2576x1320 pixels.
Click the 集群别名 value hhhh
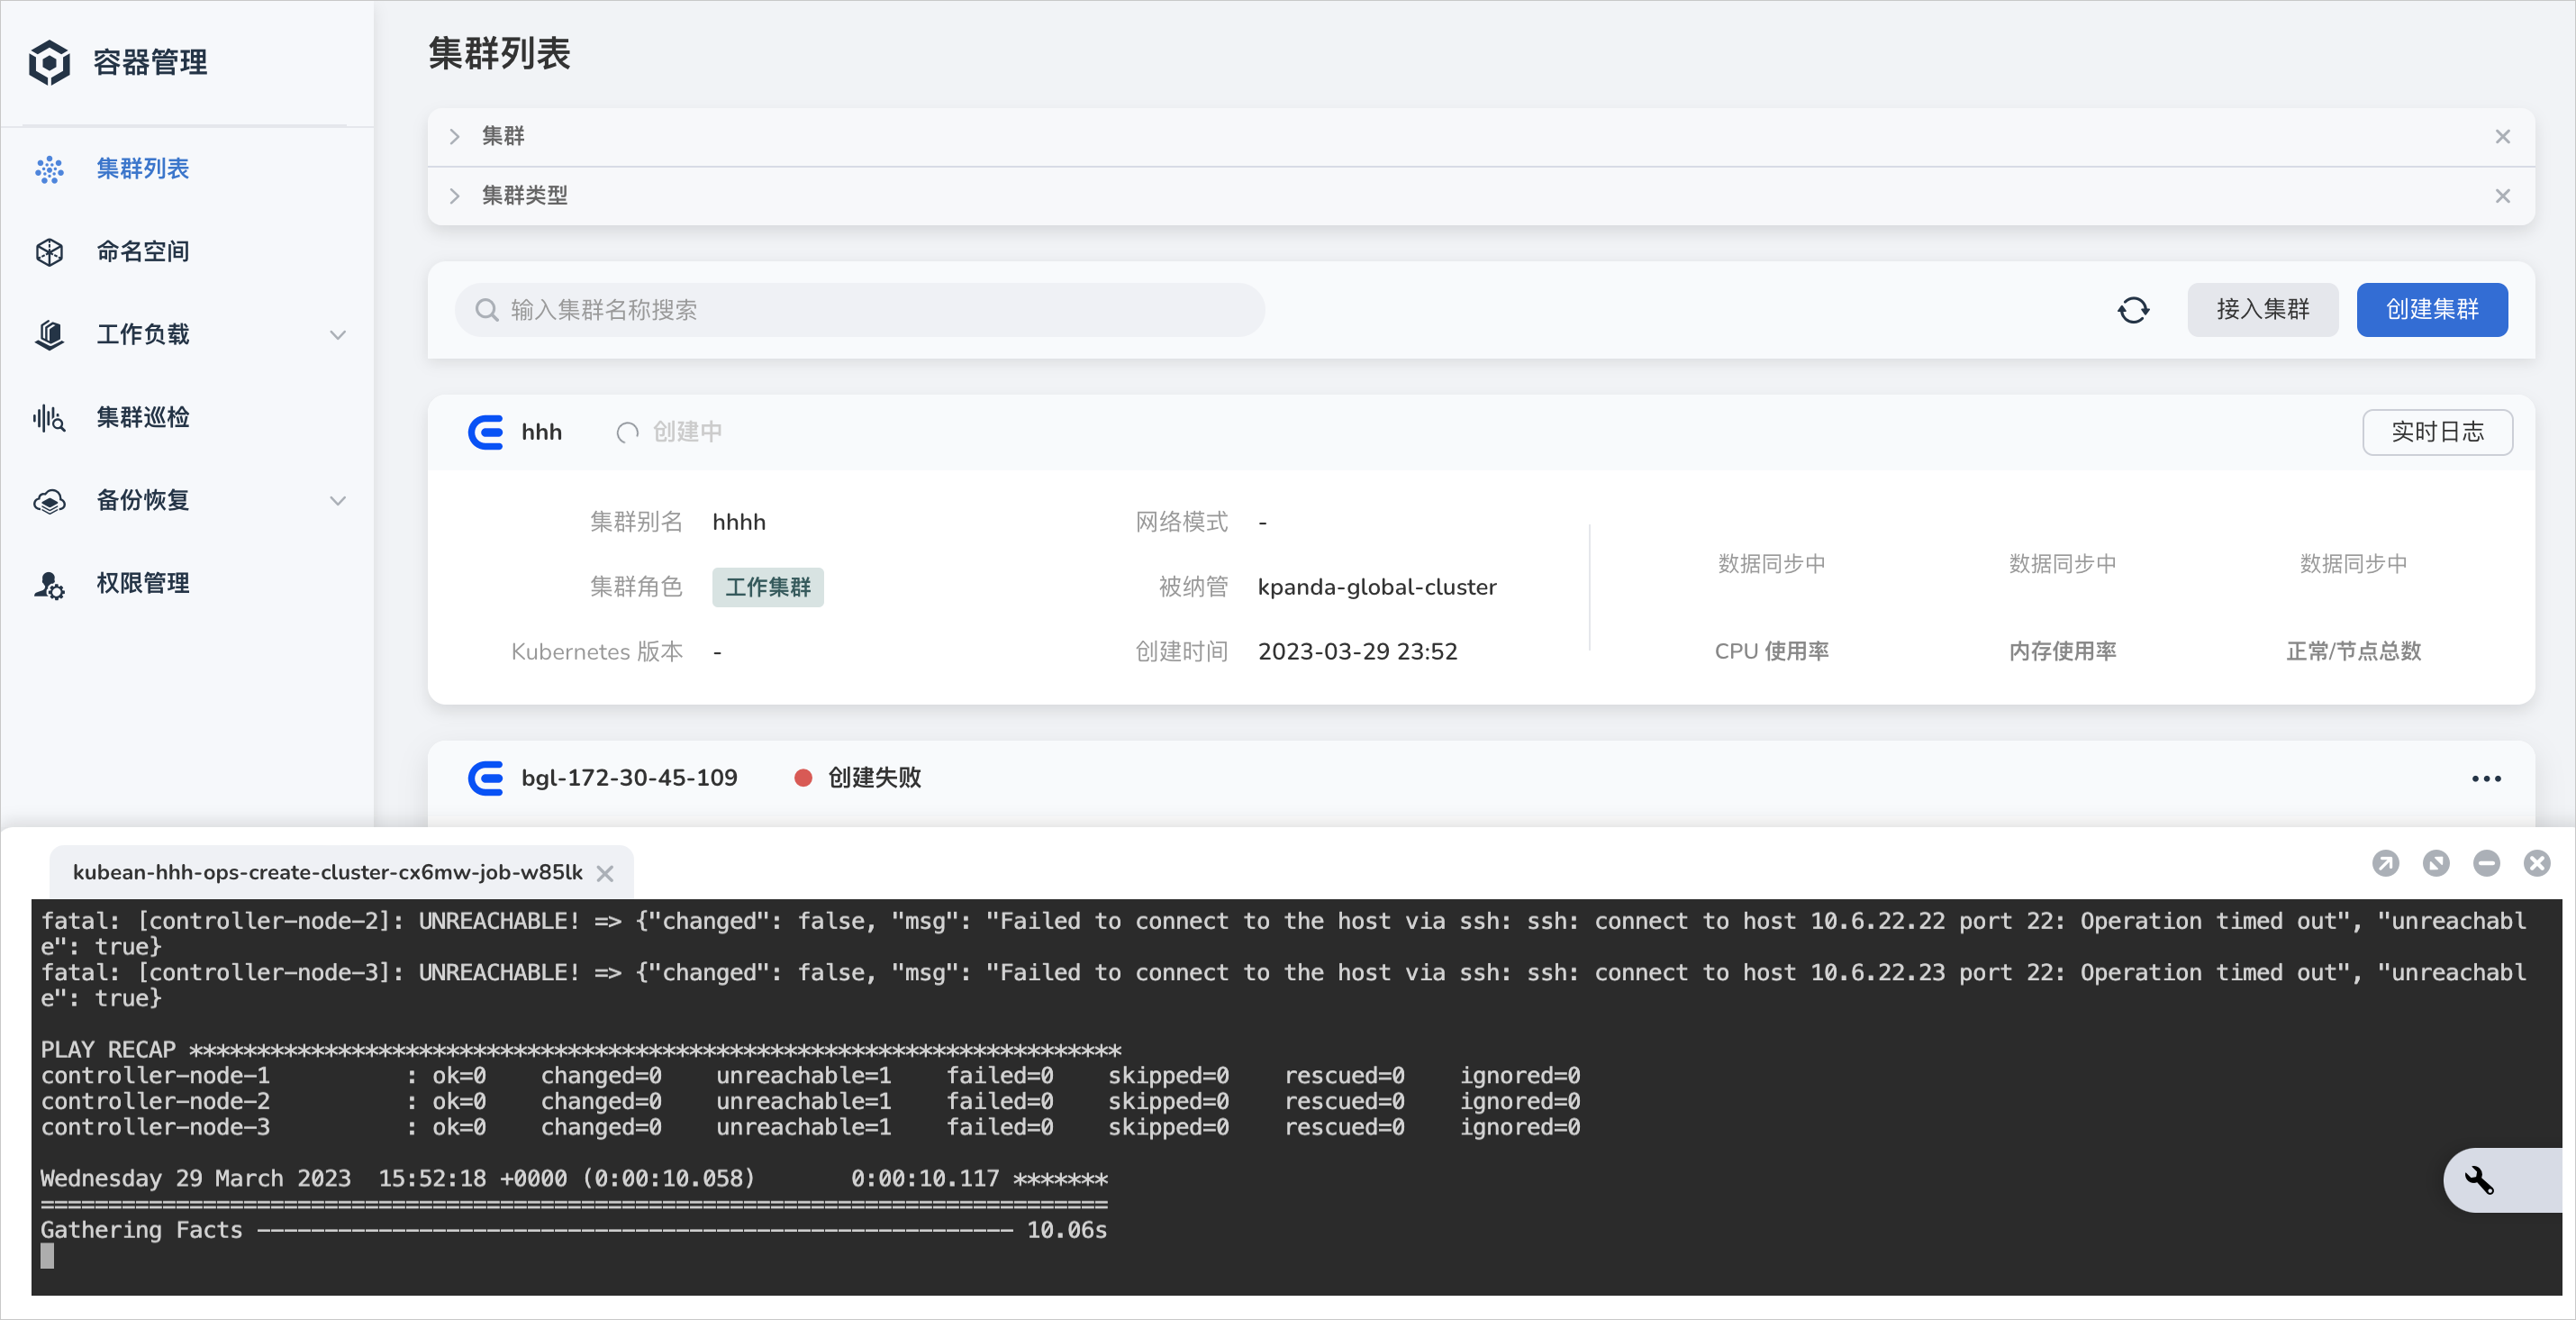coord(739,522)
